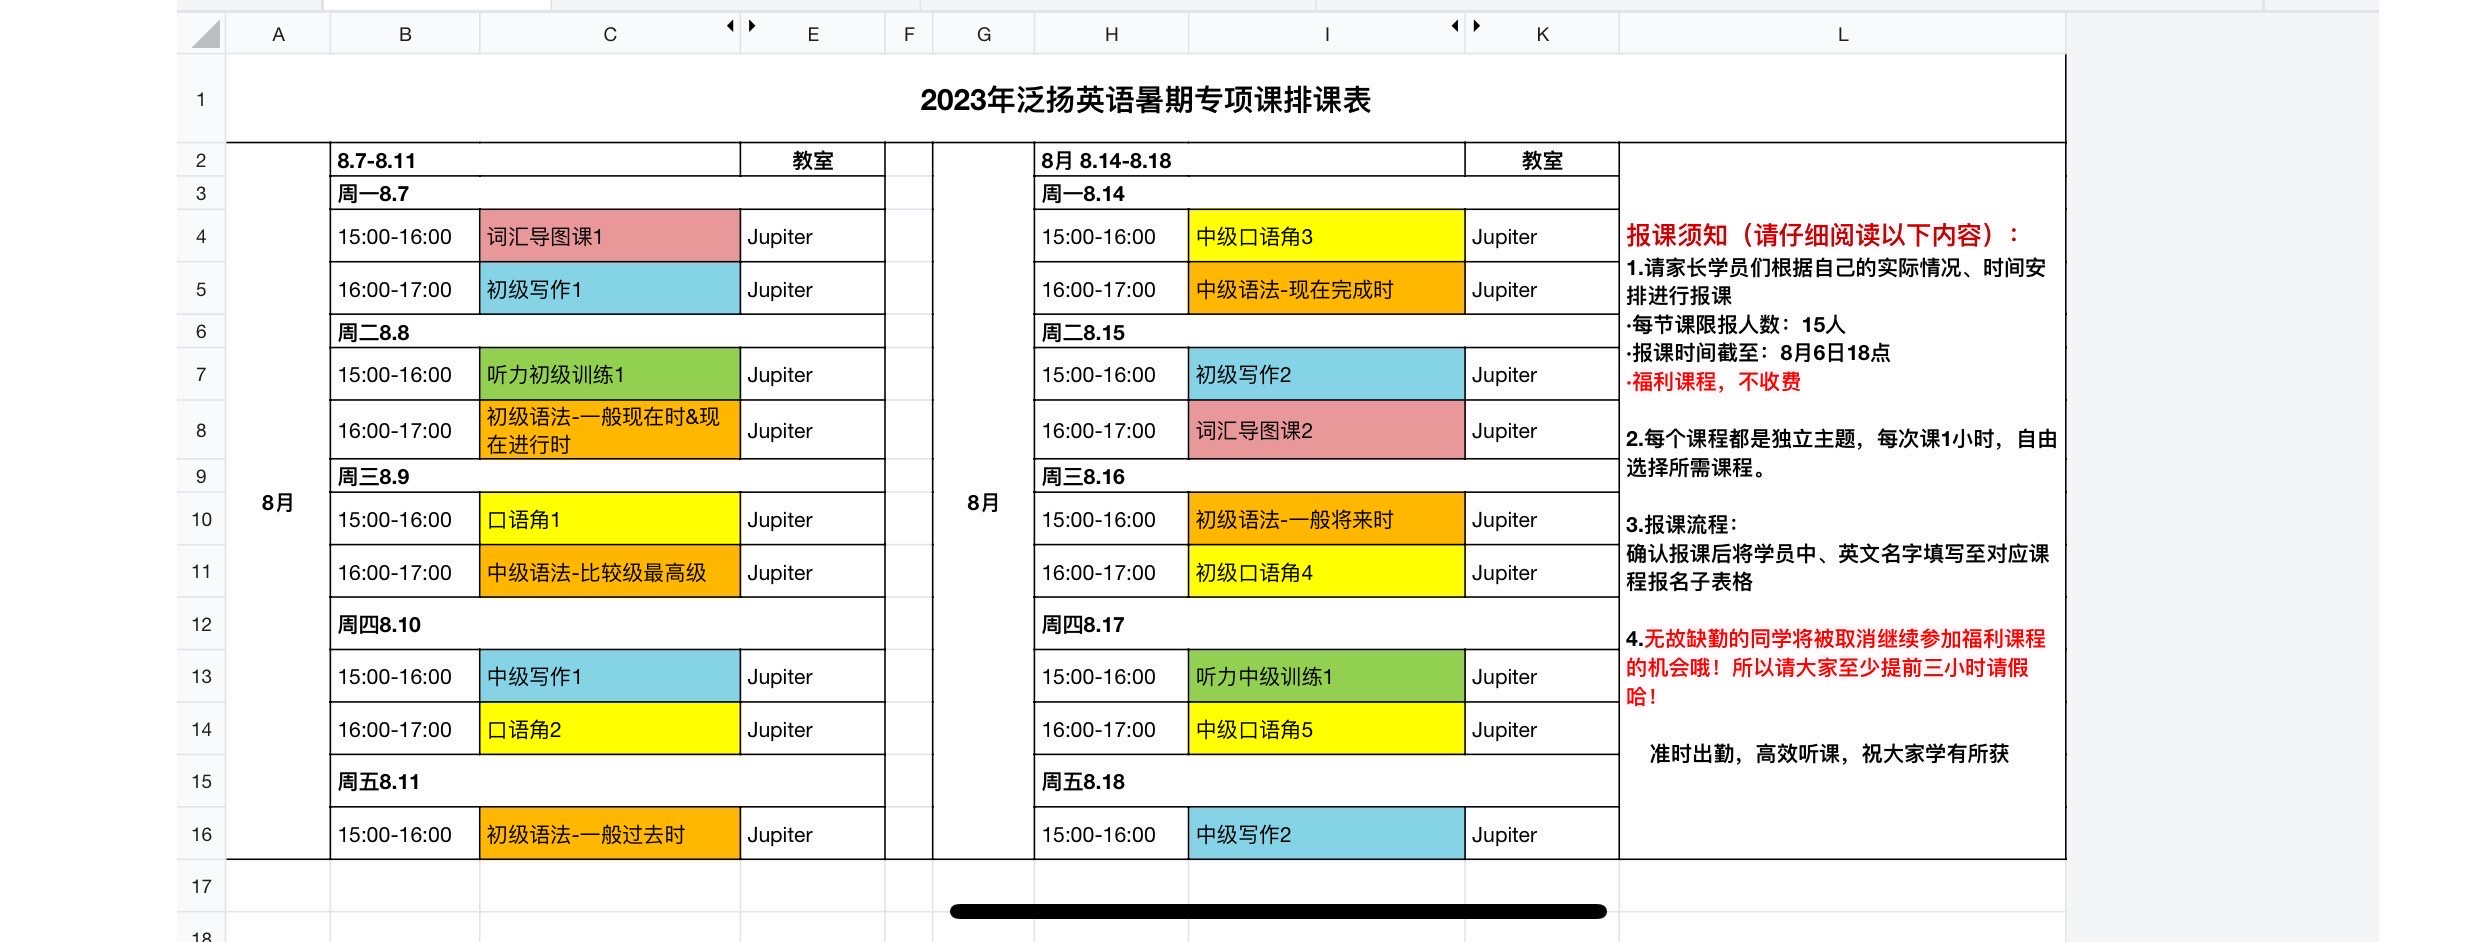
Task: Select the 8月 merged cell in column A
Action: 278,501
